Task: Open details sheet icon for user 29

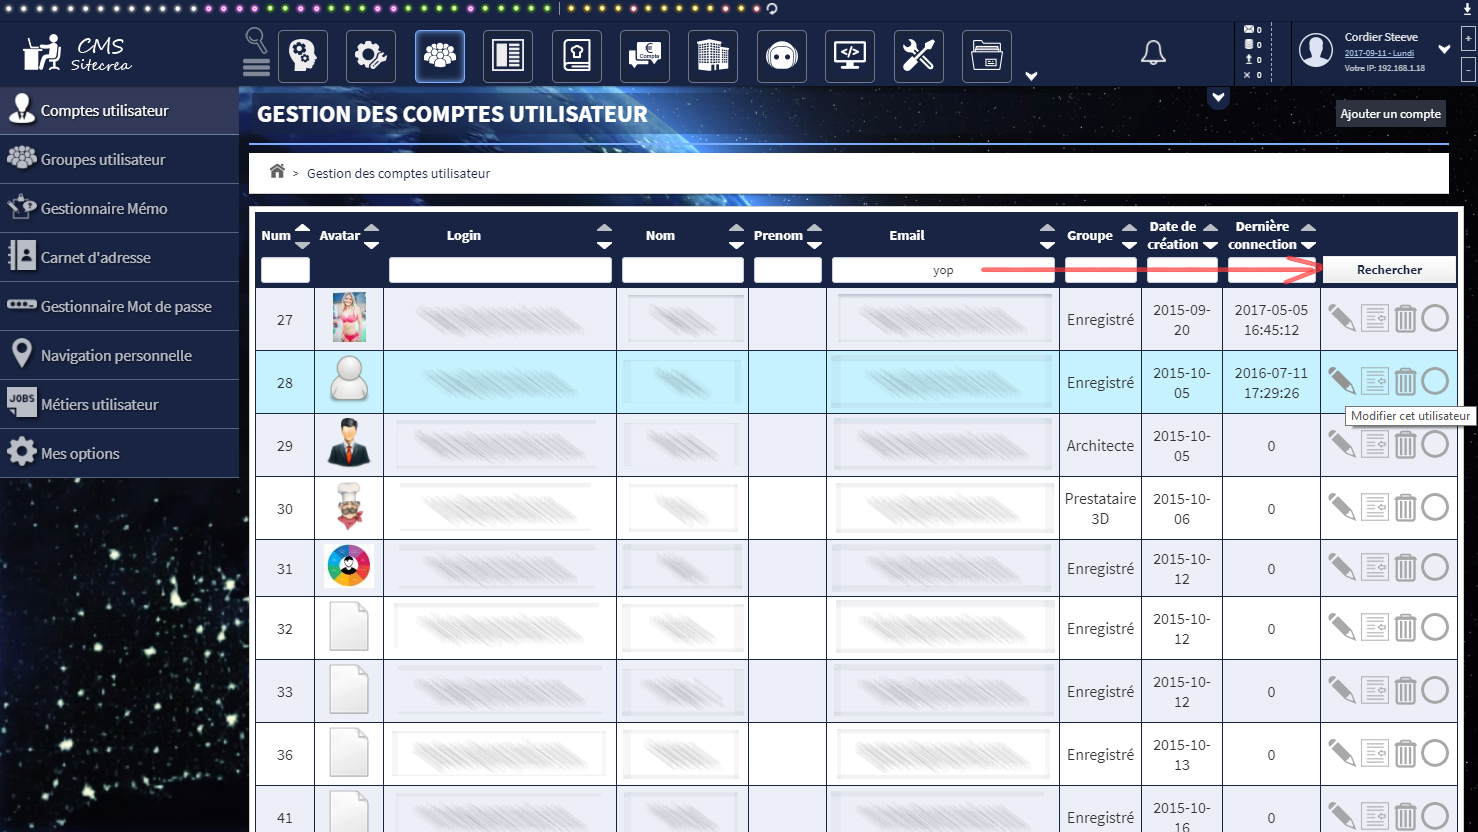Action: (x=1375, y=444)
